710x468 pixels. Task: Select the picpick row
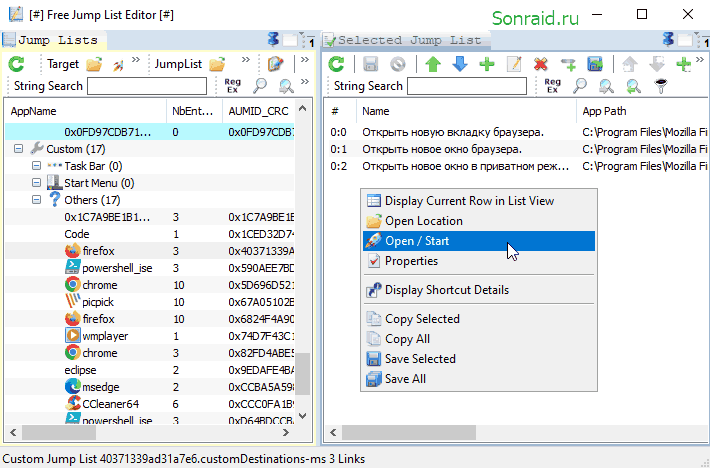150,302
